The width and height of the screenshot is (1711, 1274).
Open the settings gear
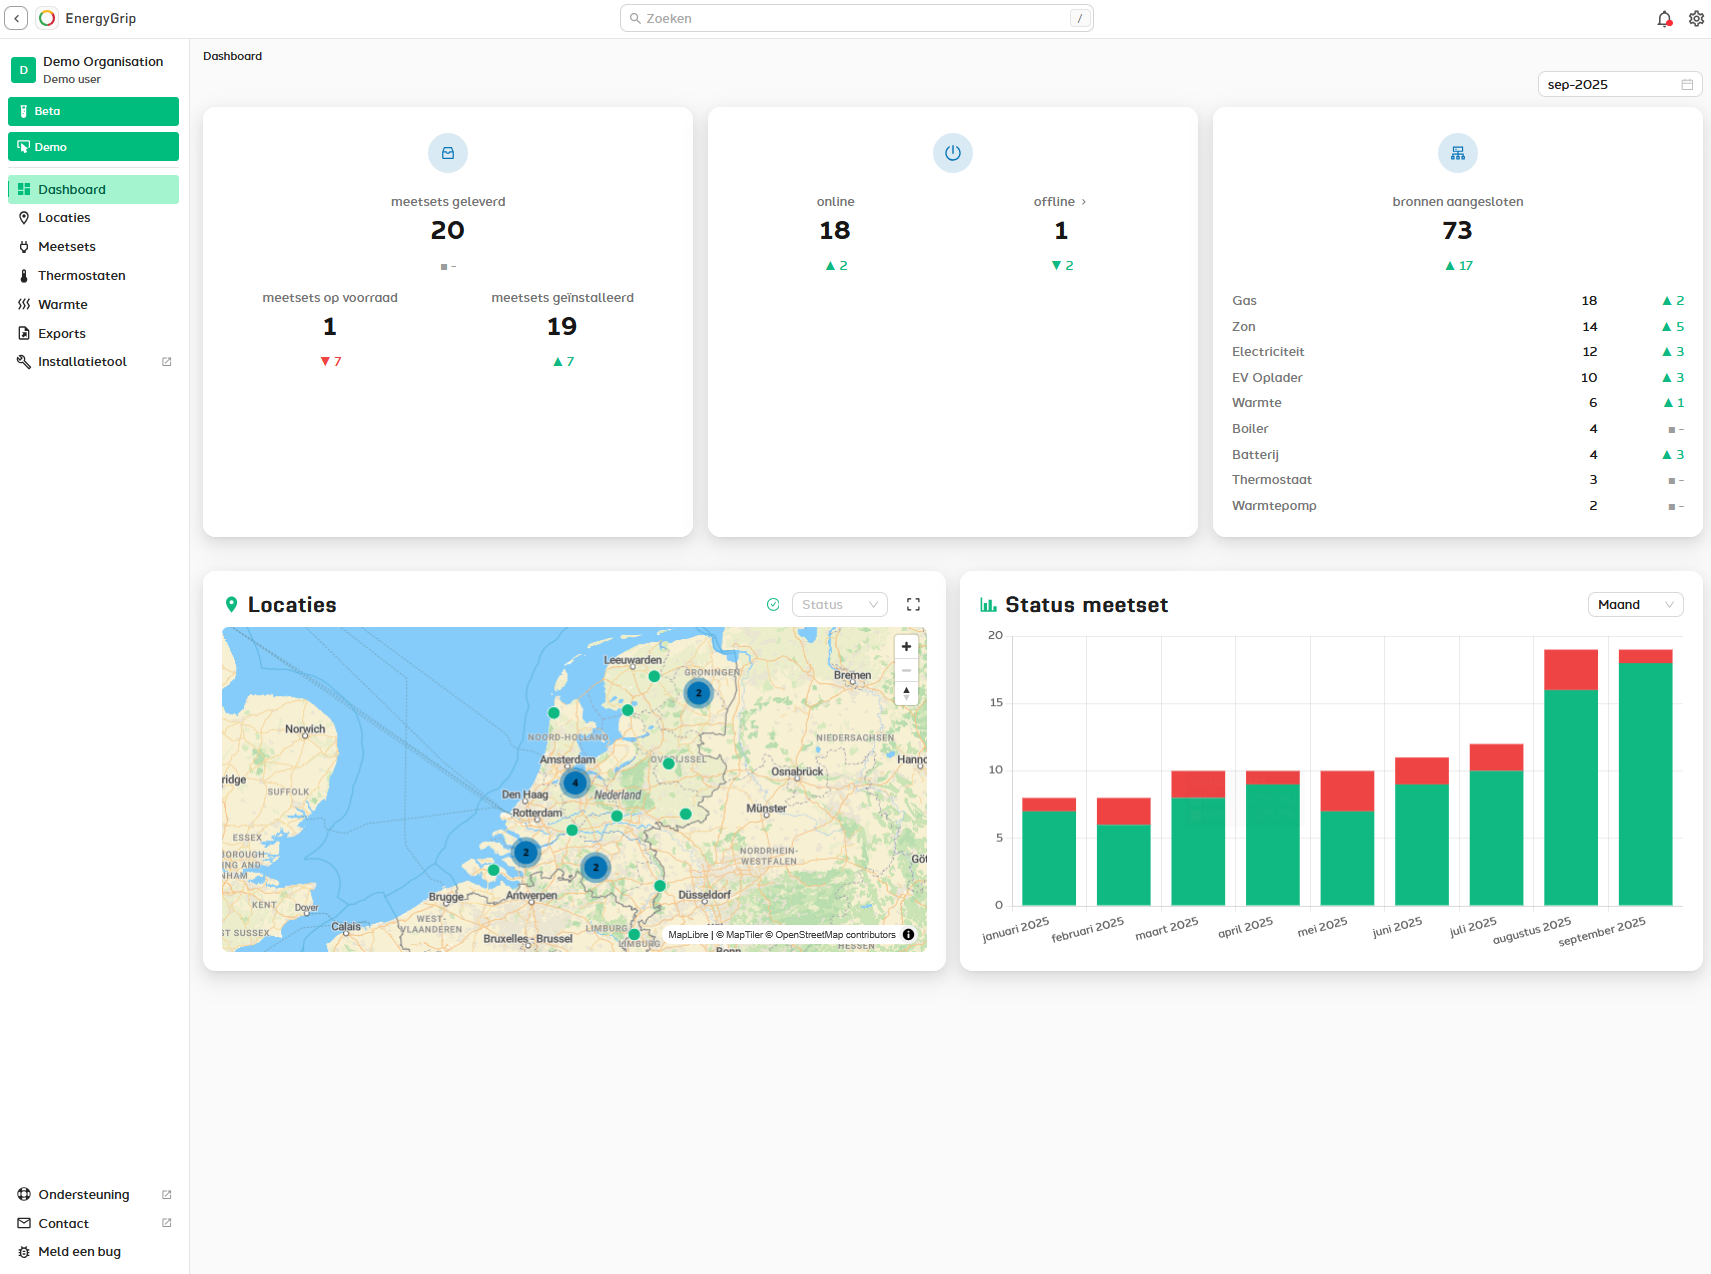[1696, 18]
